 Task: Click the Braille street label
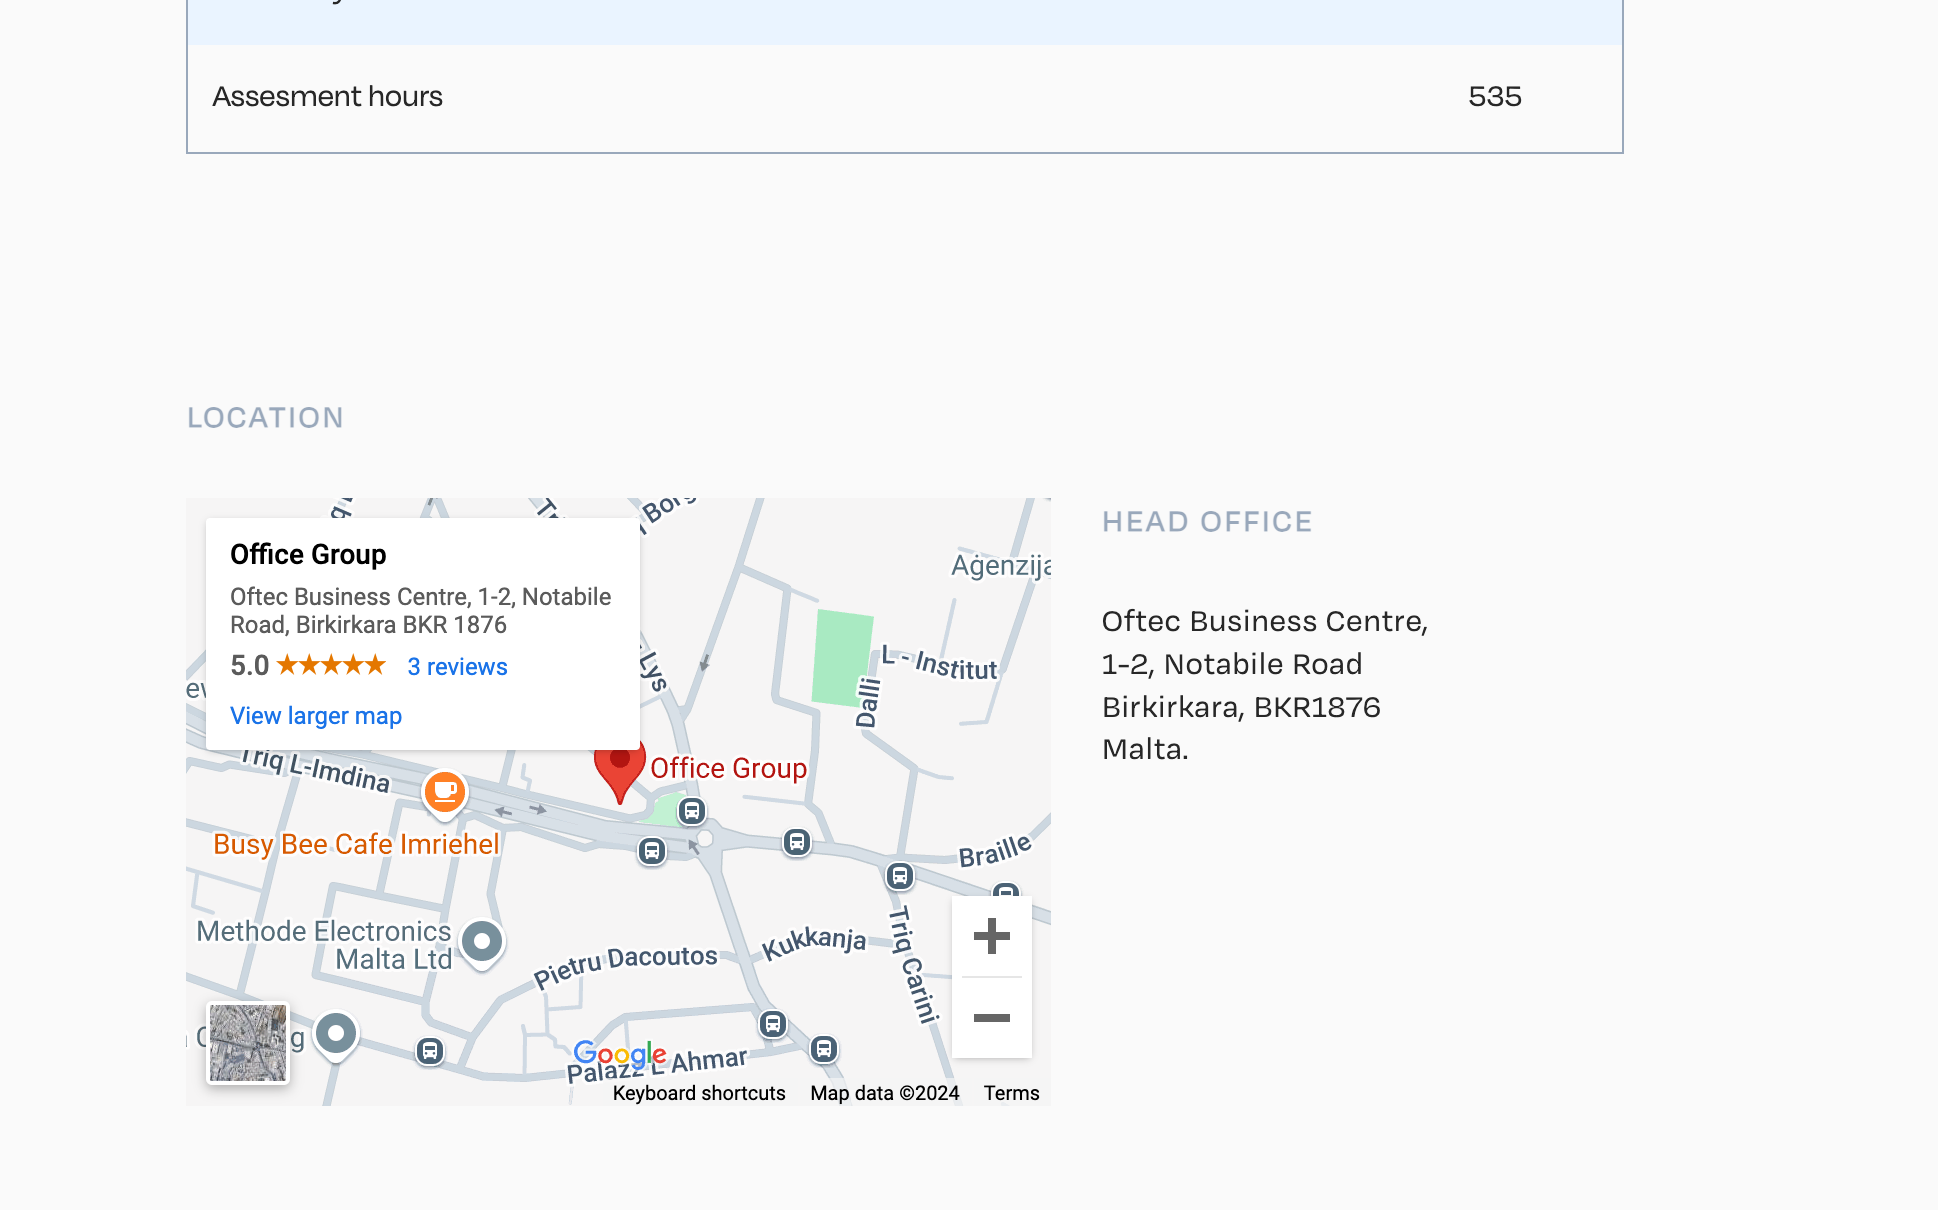point(995,851)
